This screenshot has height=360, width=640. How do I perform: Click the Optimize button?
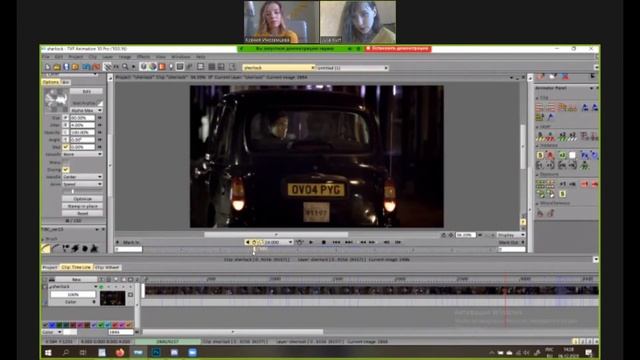82,199
